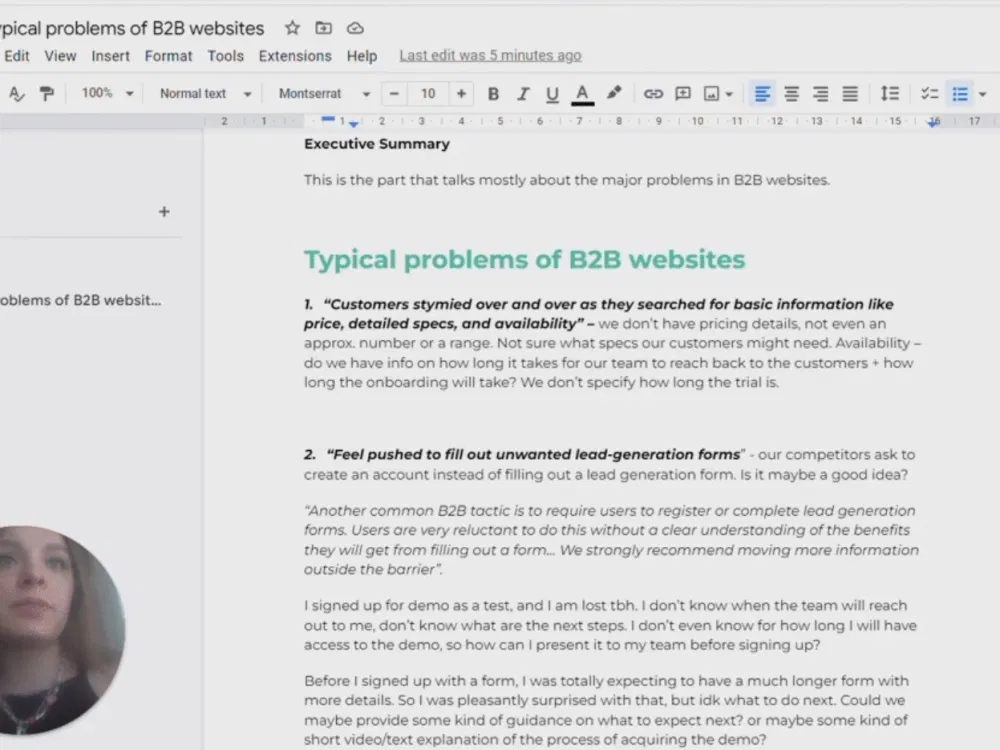This screenshot has width=1000, height=750.
Task: Open the text color picker
Action: coord(582,94)
